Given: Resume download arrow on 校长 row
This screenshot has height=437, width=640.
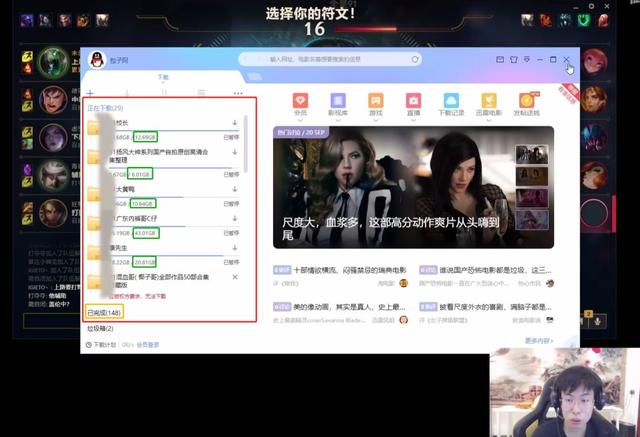Looking at the screenshot, I should [235, 122].
